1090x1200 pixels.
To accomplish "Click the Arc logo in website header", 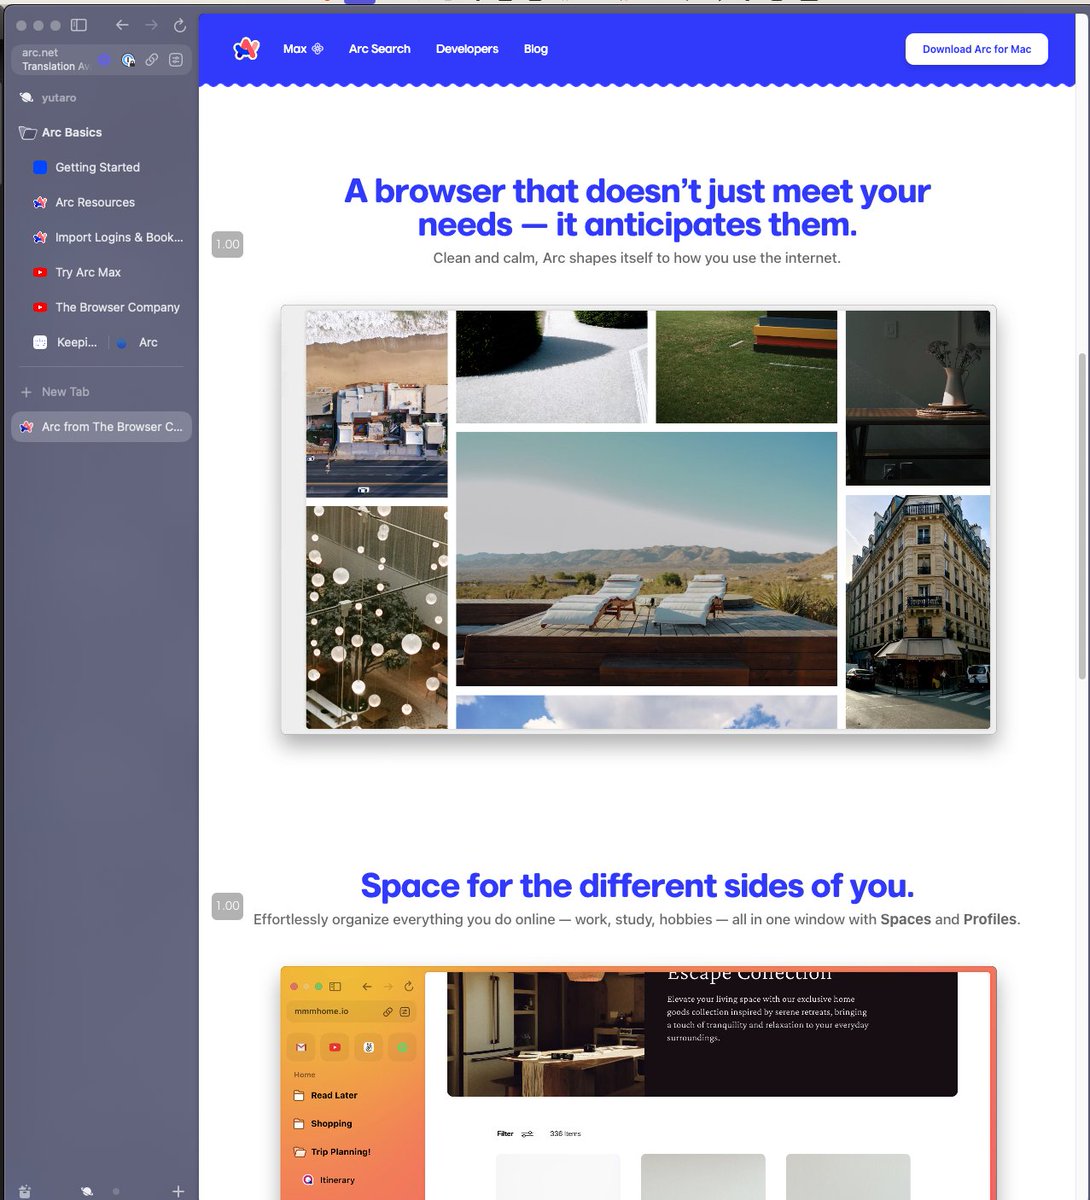I will point(246,49).
